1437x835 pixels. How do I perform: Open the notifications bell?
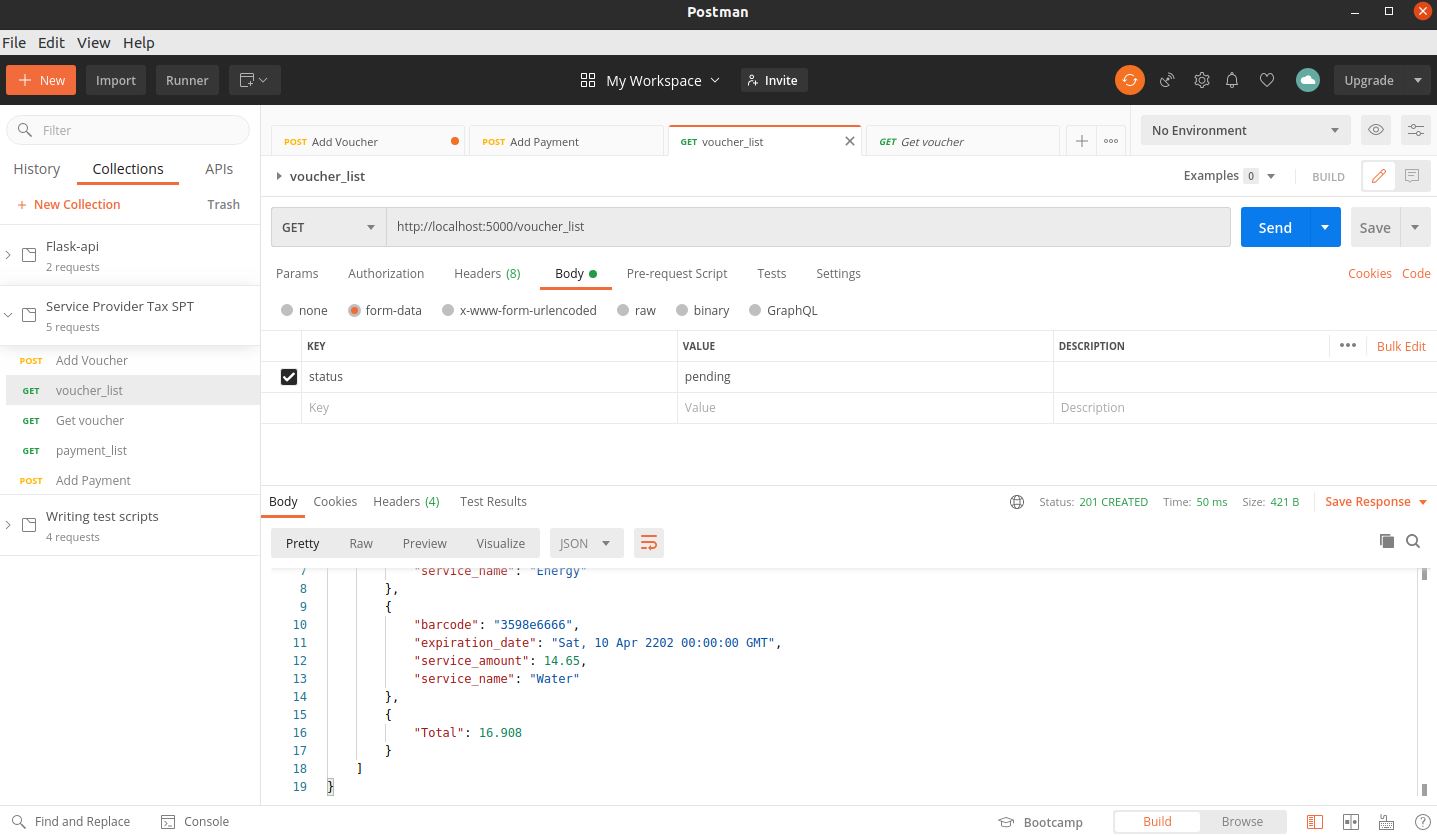tap(1232, 80)
